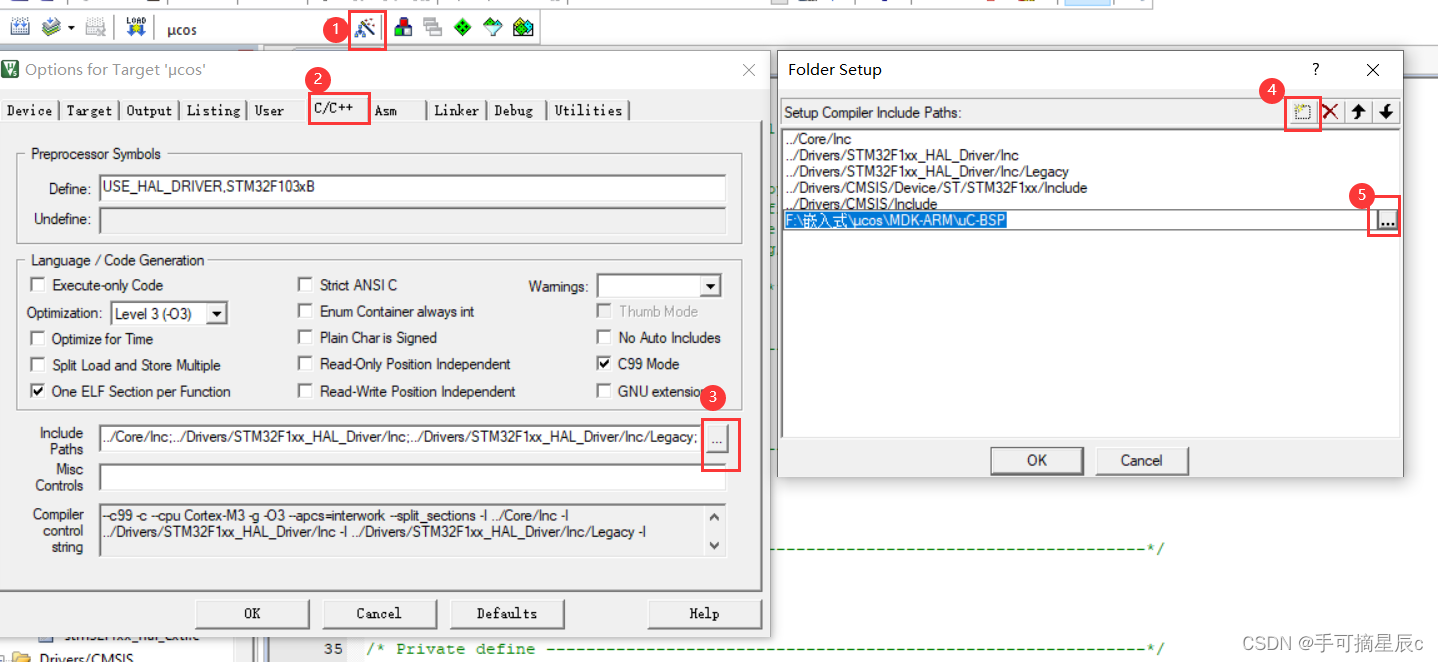
Task: Enable Execute-only Code checkbox
Action: (x=39, y=285)
